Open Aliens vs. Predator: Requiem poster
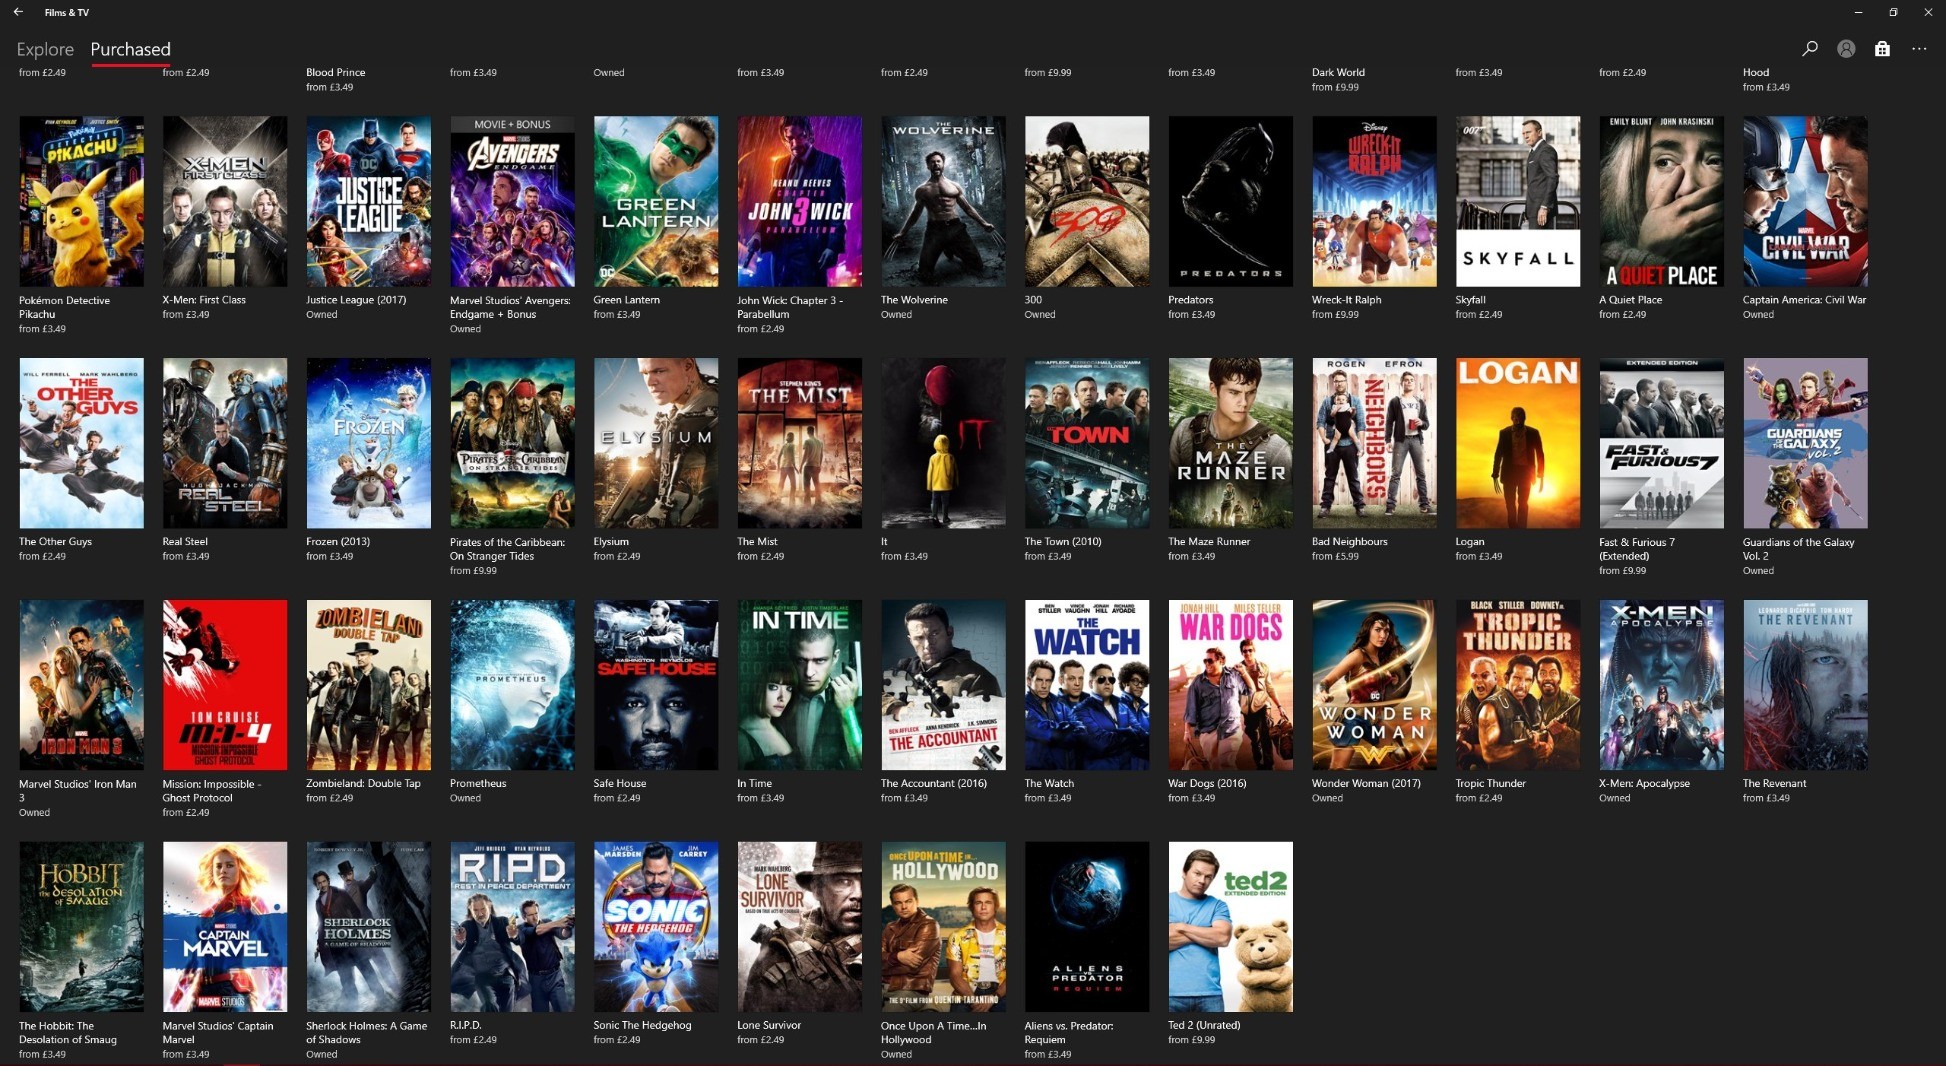 [x=1087, y=927]
